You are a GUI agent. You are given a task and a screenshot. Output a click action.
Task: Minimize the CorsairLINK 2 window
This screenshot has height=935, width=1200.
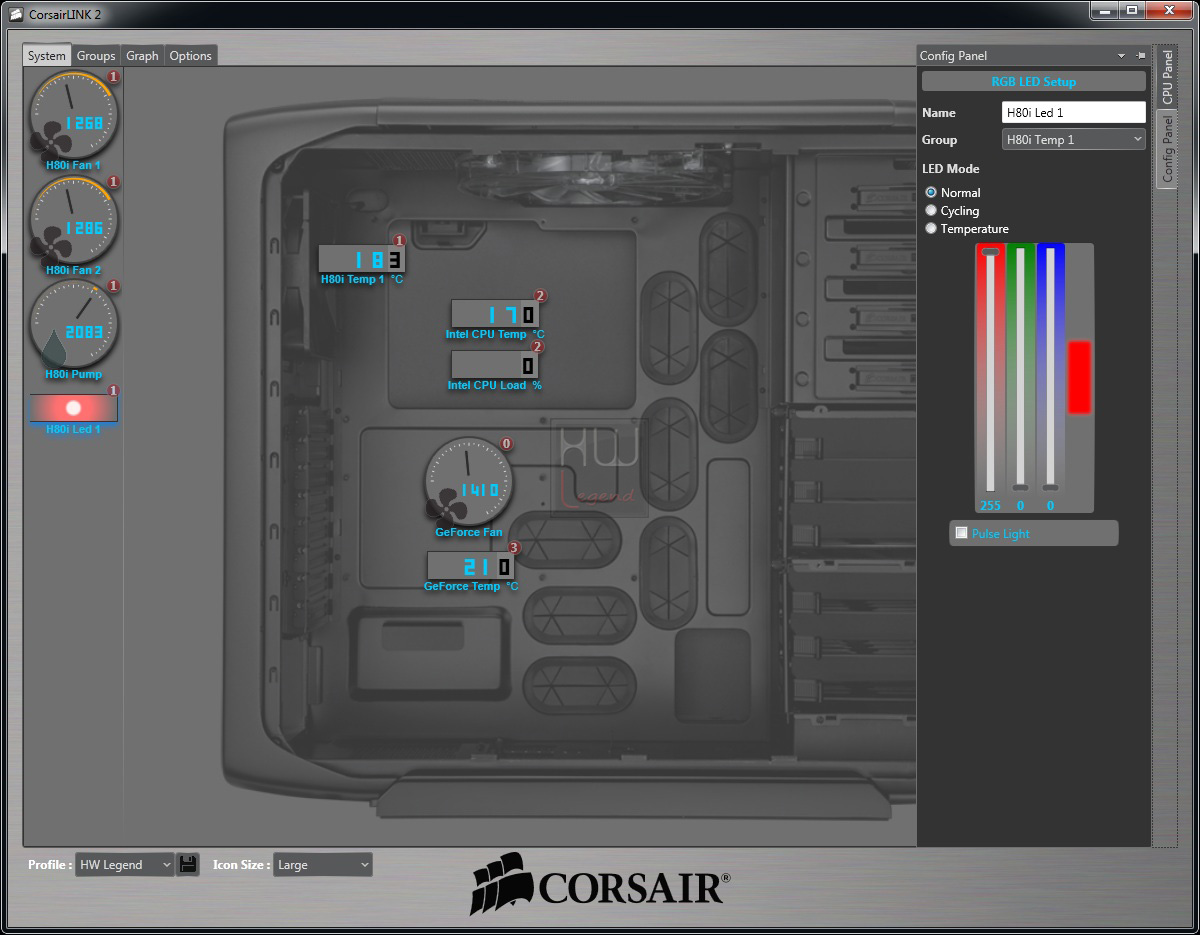tap(1106, 10)
